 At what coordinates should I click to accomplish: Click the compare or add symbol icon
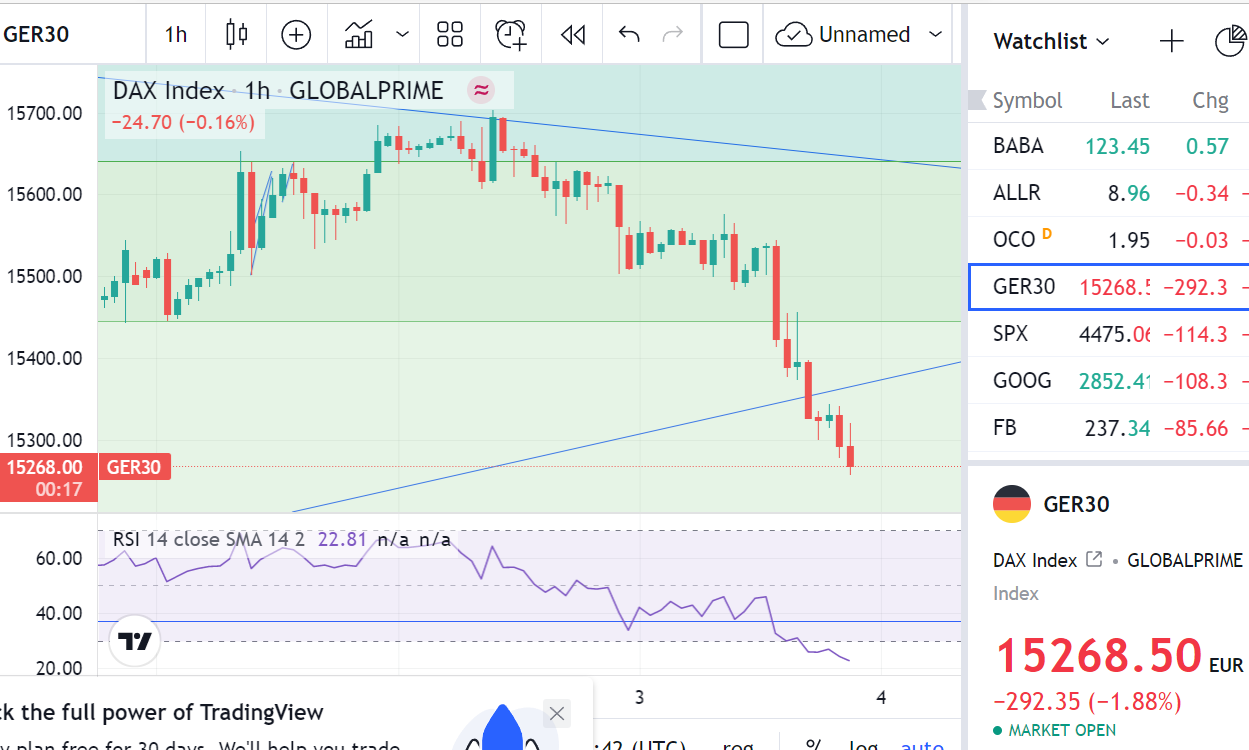point(296,35)
